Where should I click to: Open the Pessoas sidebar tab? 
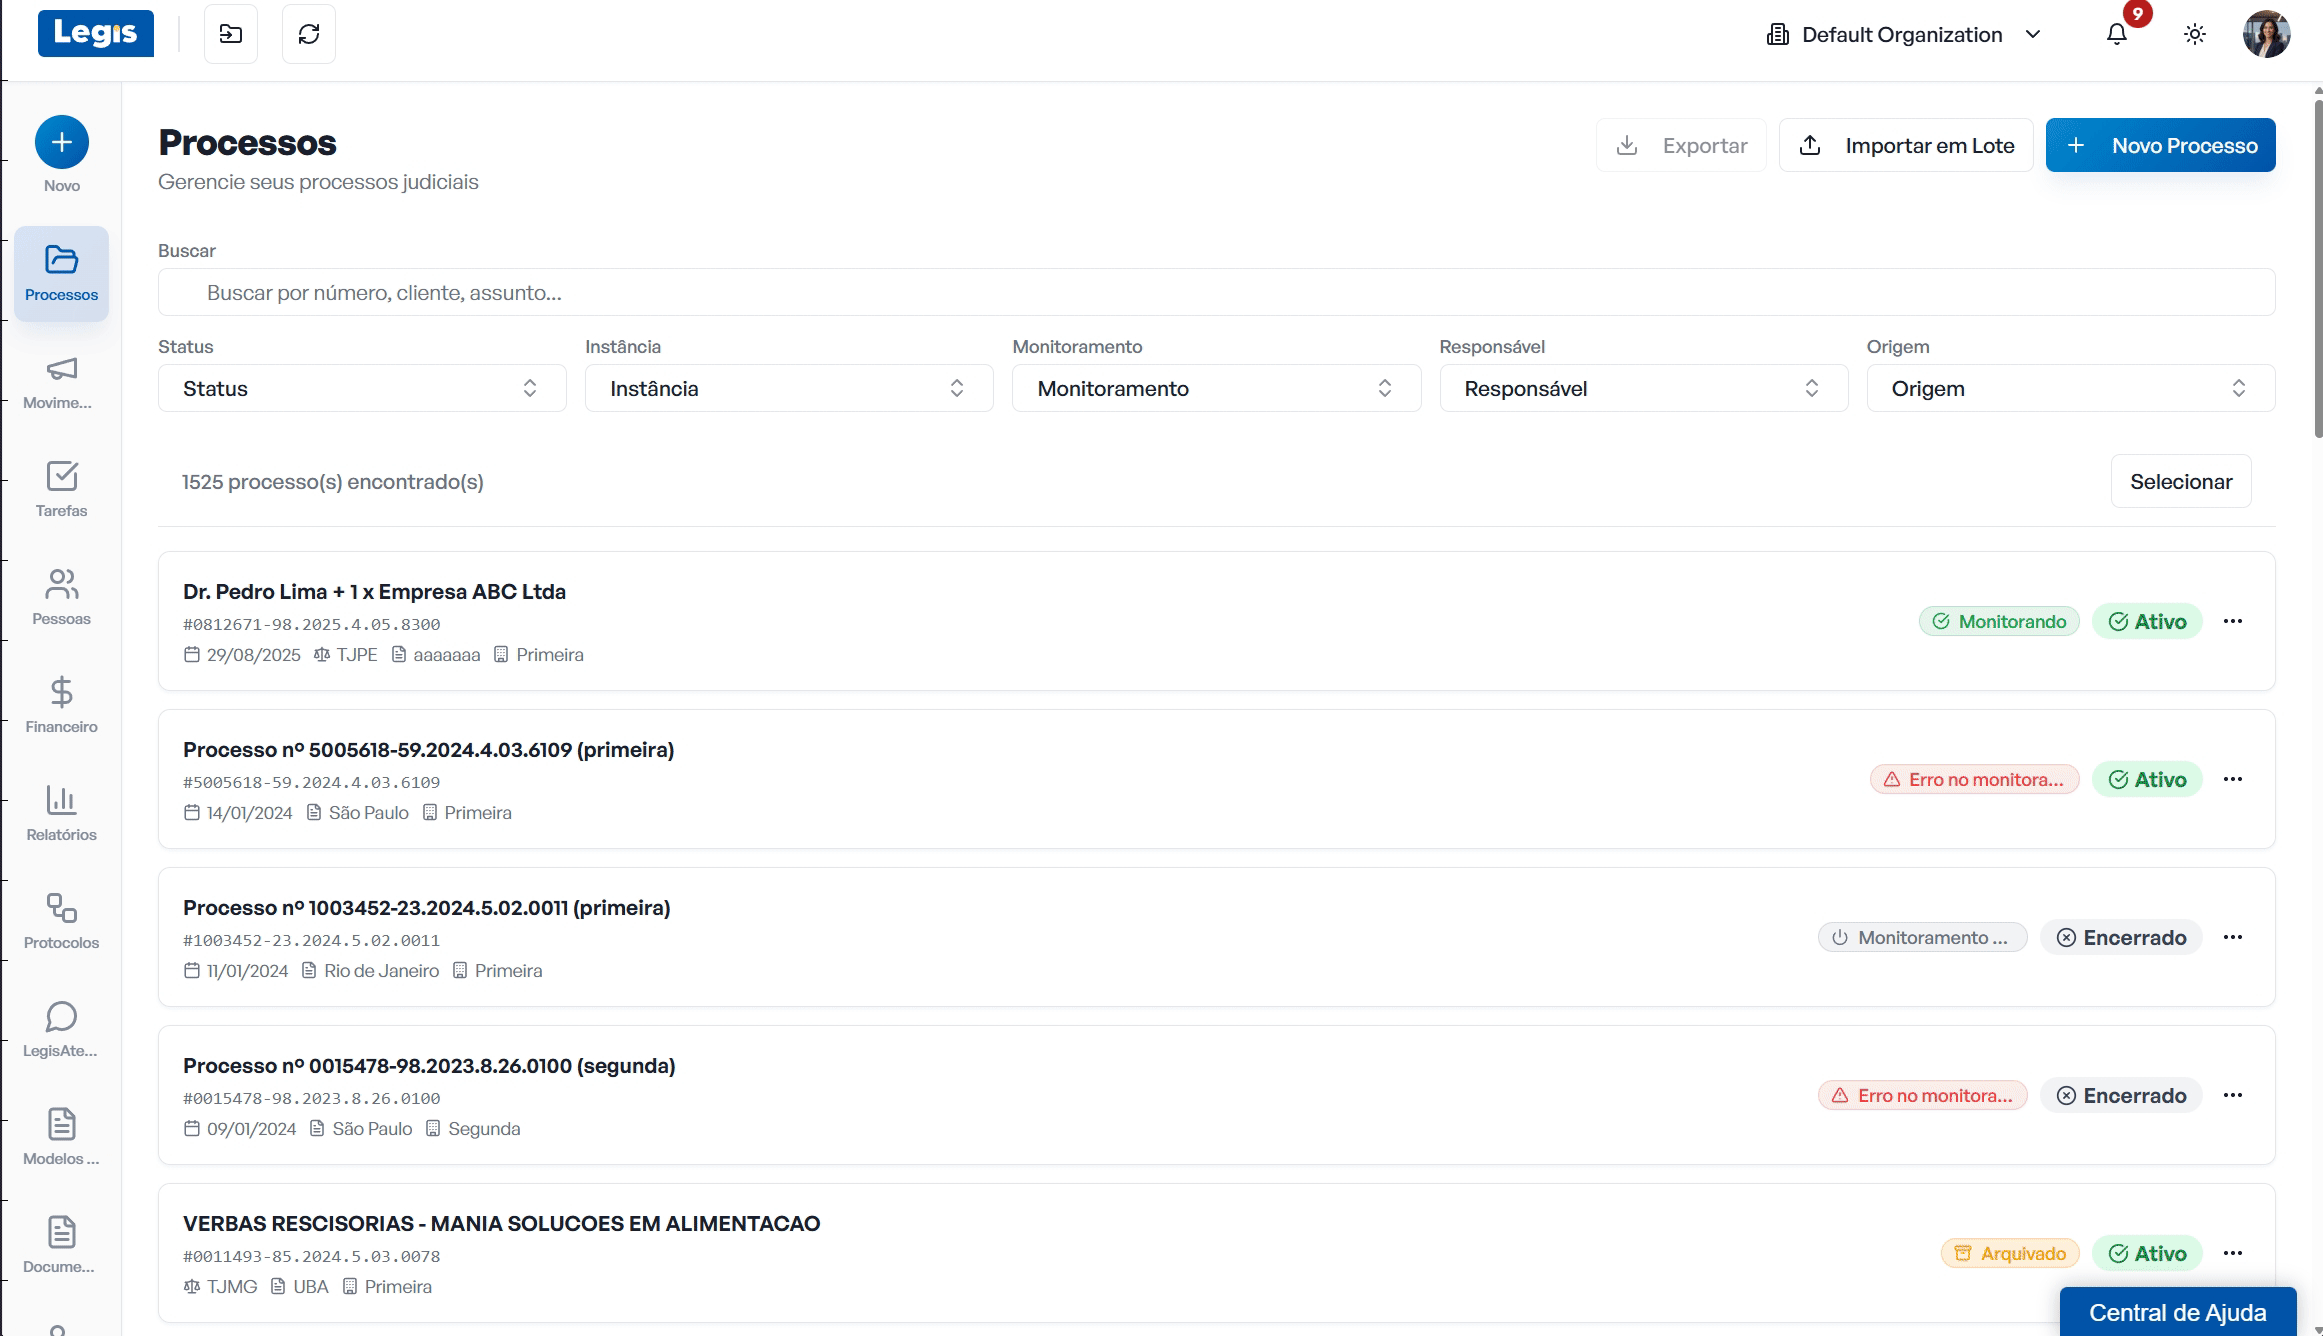click(x=61, y=597)
